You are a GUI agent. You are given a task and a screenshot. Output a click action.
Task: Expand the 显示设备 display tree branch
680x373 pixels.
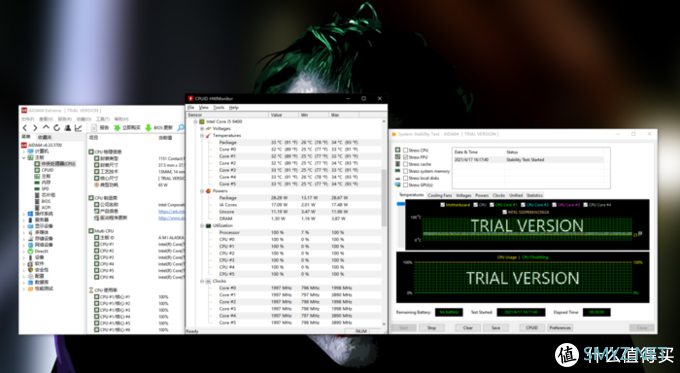click(x=24, y=226)
